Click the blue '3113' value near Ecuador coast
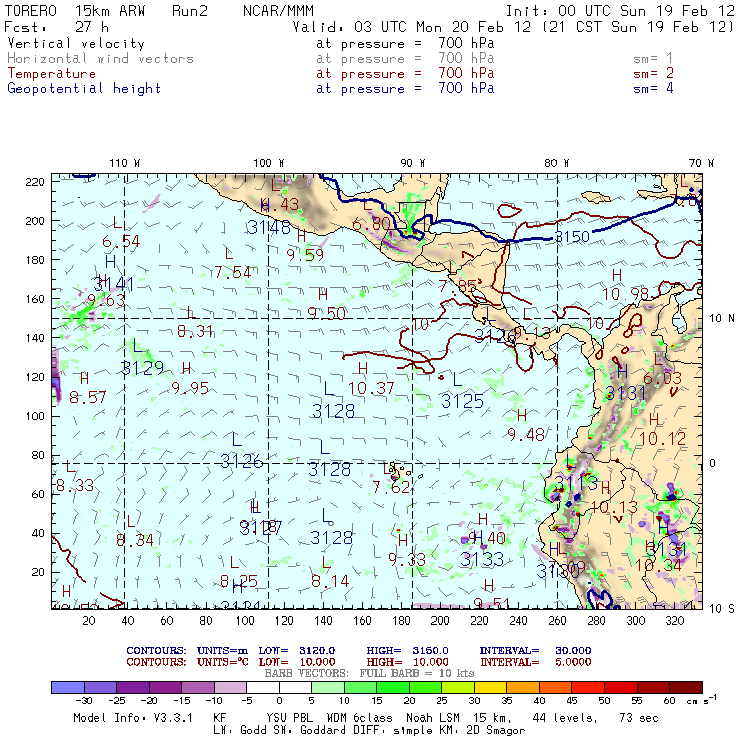 [x=576, y=482]
